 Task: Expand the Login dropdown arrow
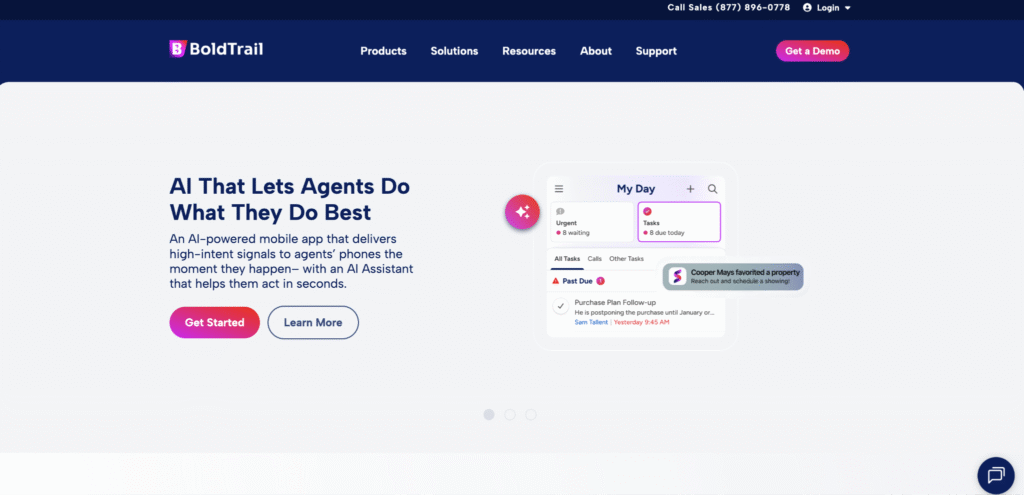pos(848,8)
